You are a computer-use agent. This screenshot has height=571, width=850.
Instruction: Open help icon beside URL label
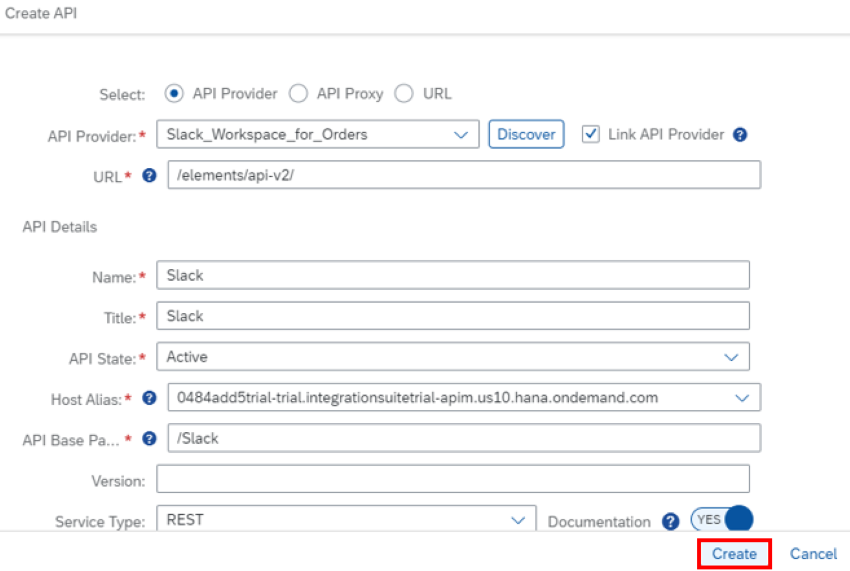[149, 175]
